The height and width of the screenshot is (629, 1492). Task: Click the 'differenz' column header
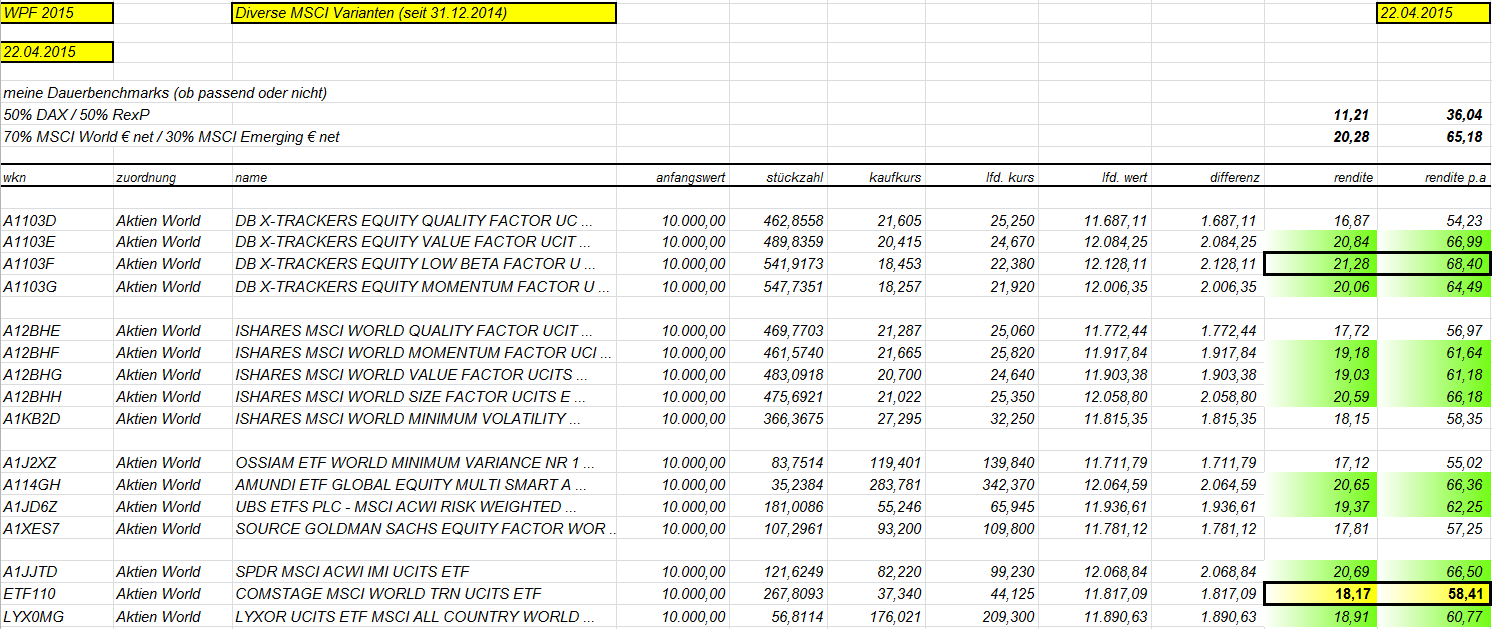[1234, 177]
